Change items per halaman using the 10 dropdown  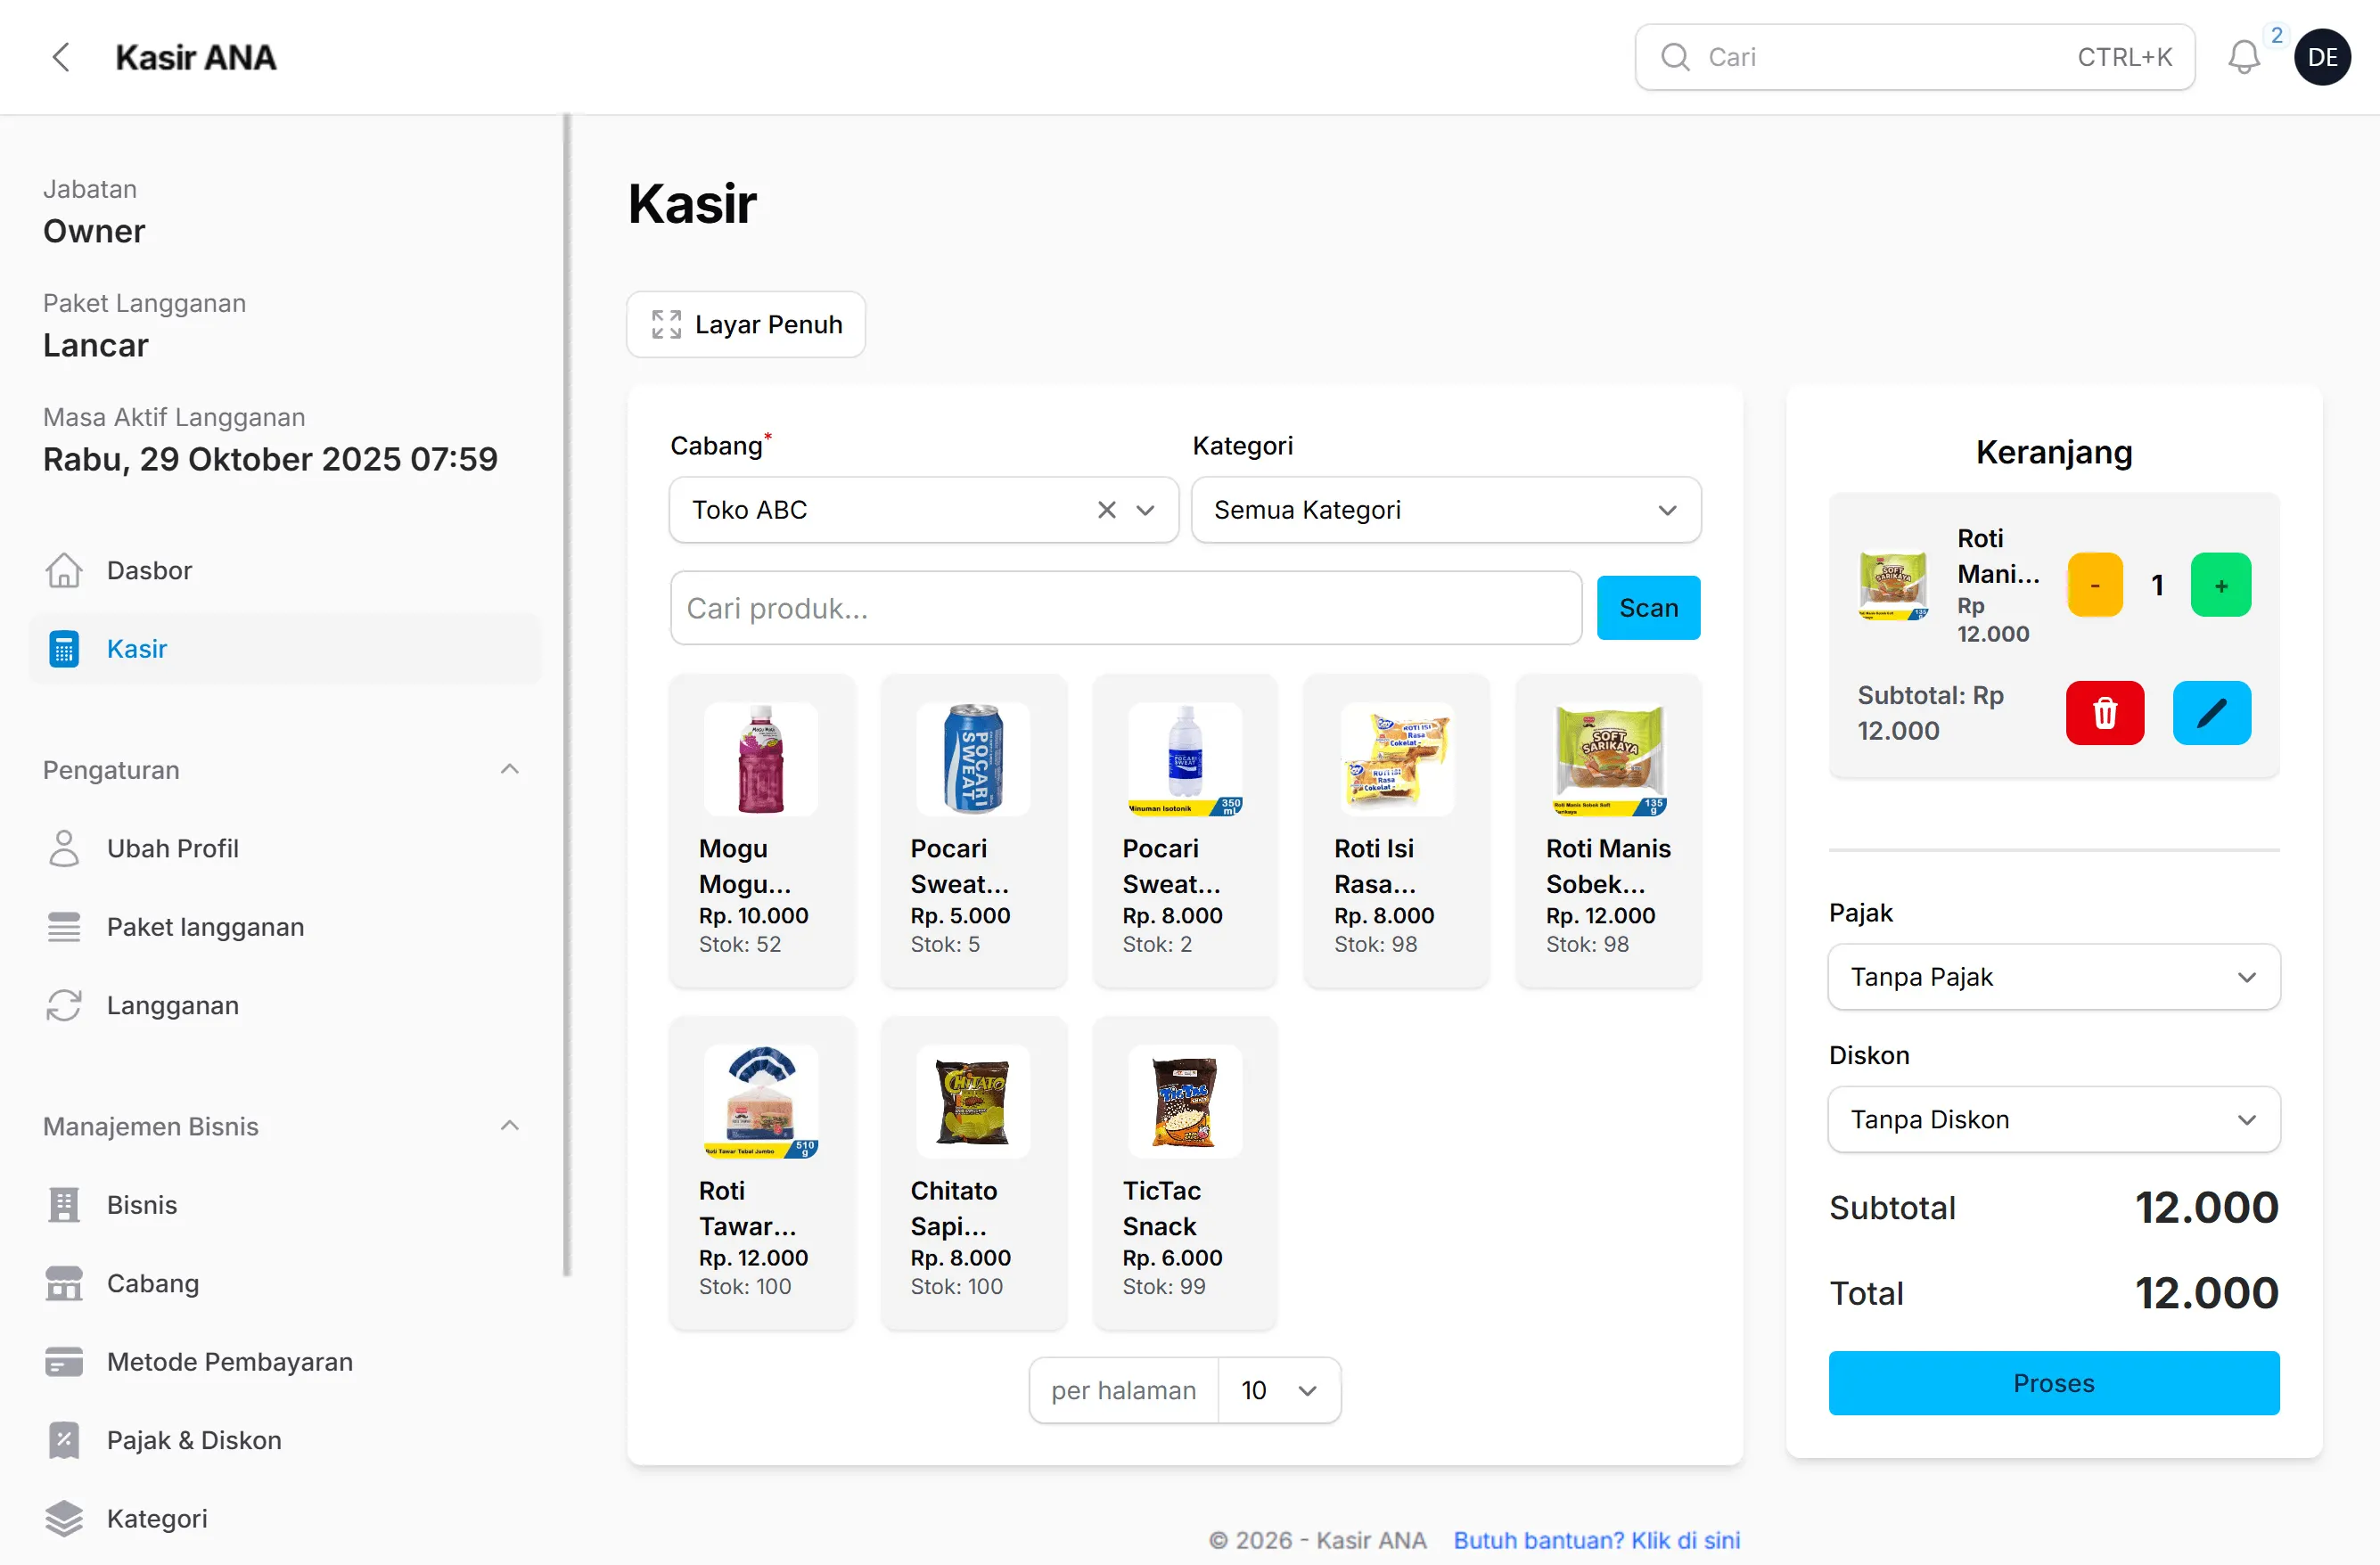(x=1278, y=1390)
